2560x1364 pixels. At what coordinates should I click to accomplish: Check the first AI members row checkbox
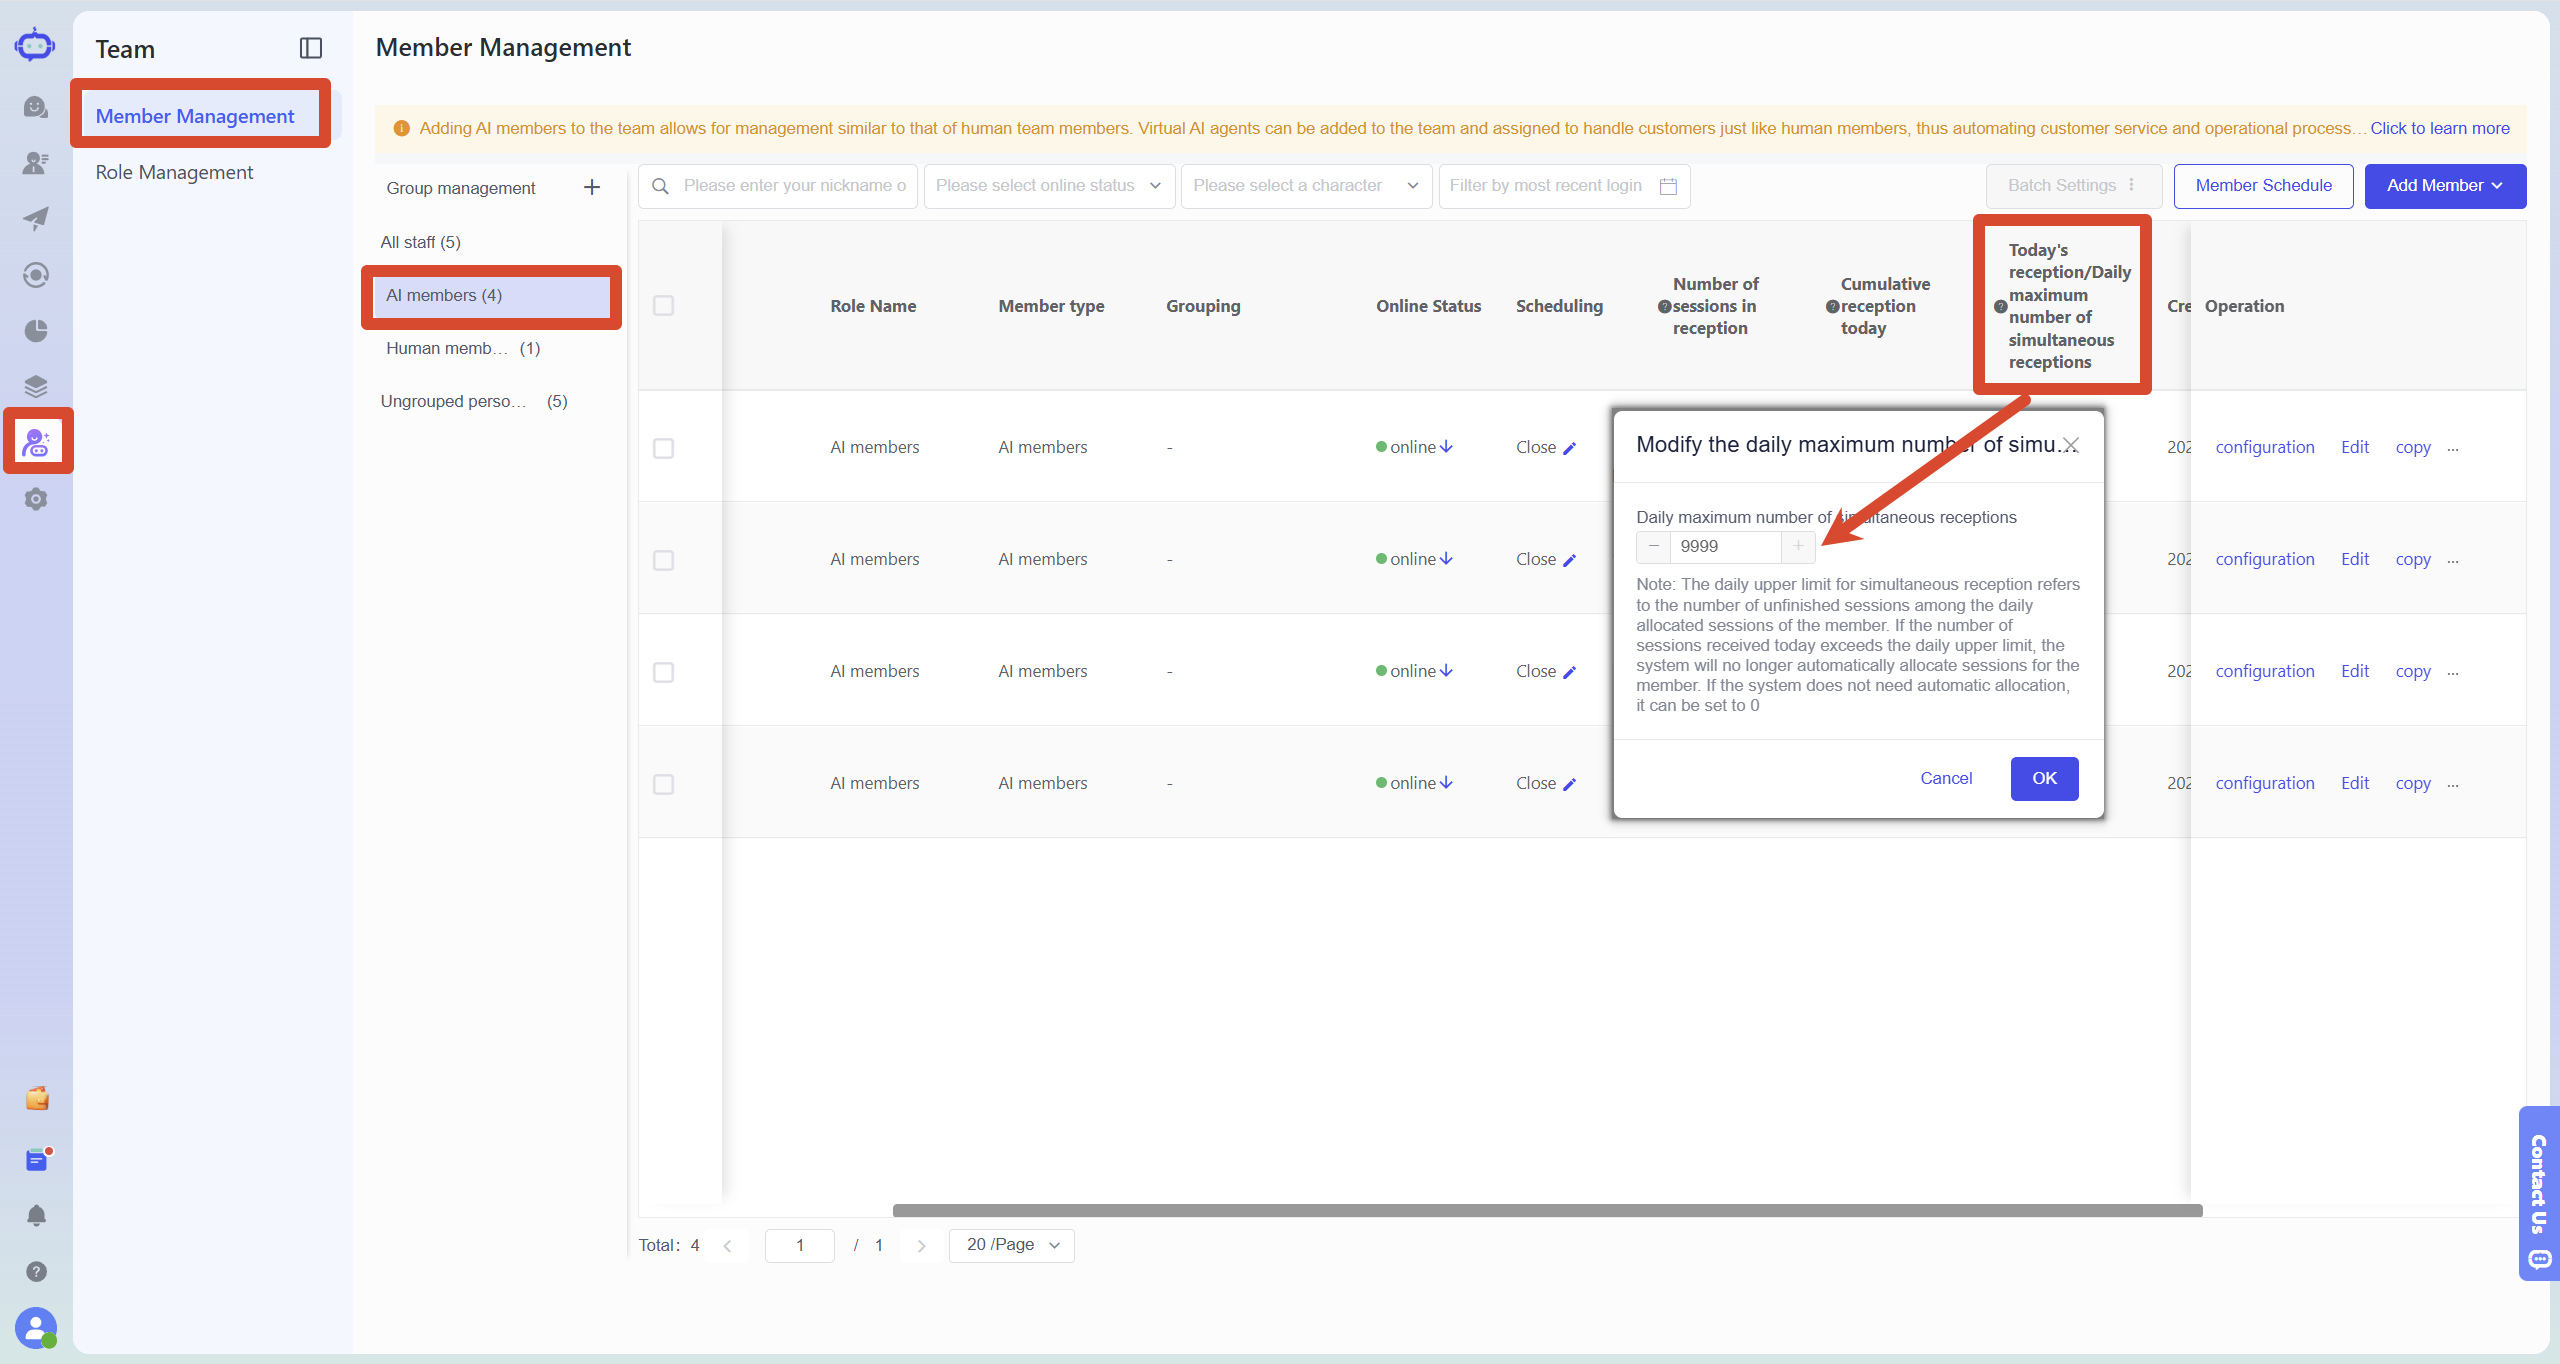pyautogui.click(x=663, y=448)
